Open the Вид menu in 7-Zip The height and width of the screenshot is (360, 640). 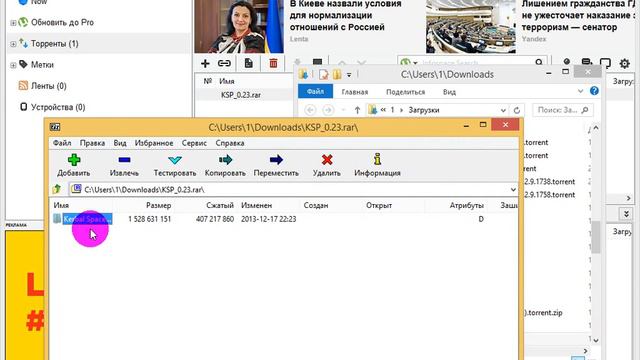point(120,143)
